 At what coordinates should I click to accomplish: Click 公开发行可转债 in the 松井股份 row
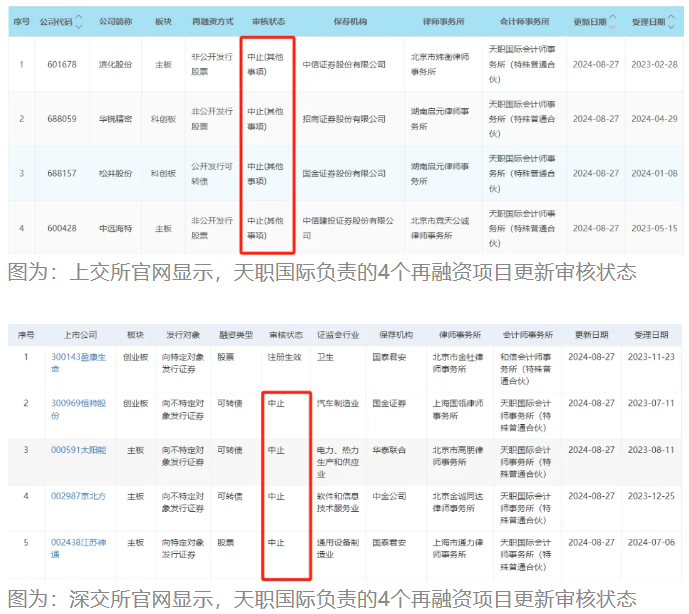point(212,174)
